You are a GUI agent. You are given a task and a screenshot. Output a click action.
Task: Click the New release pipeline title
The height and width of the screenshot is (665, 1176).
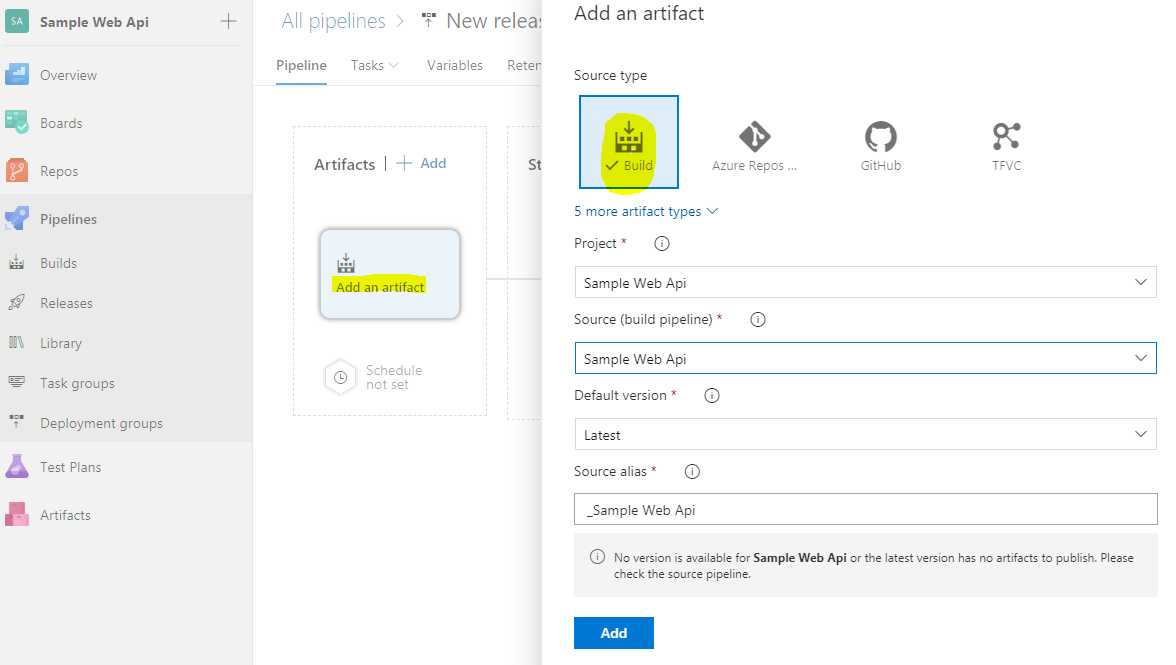[x=492, y=21]
